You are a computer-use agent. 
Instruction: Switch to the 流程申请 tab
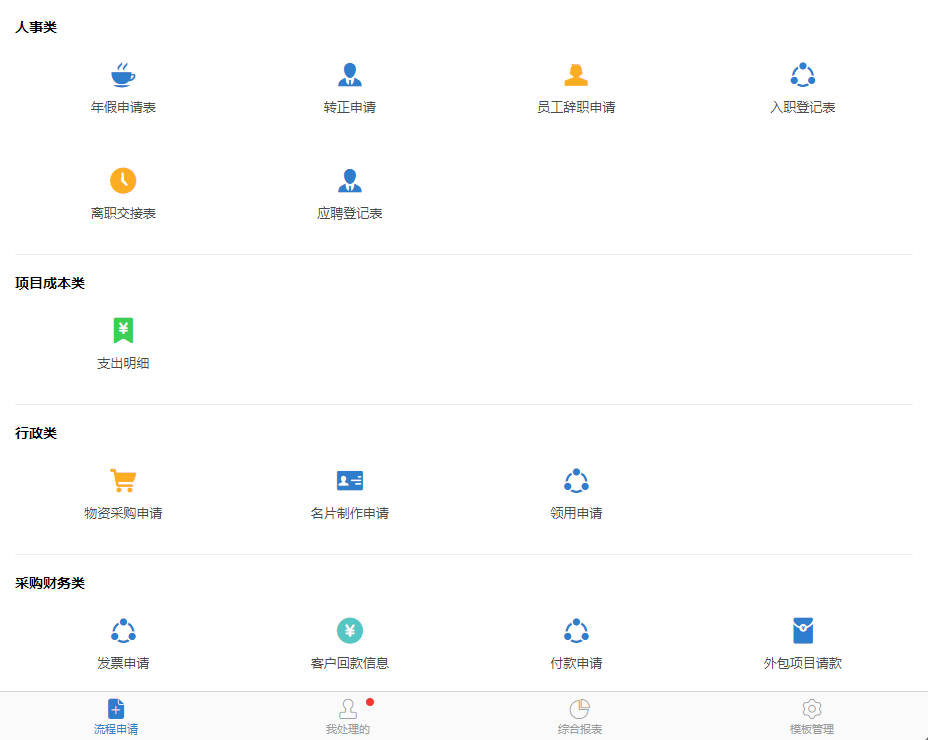pos(116,717)
